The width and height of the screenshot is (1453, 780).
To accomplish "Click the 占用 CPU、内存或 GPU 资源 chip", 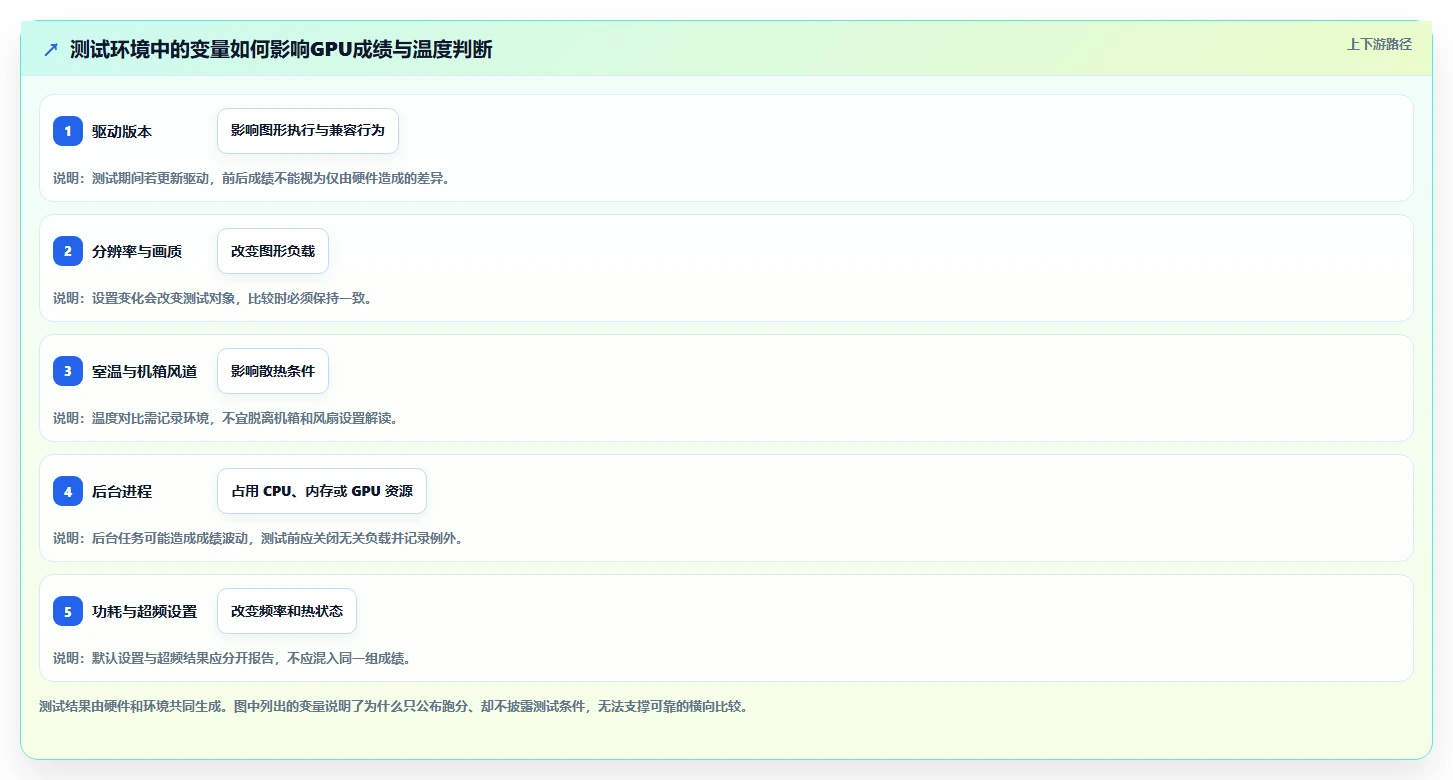I will (322, 491).
